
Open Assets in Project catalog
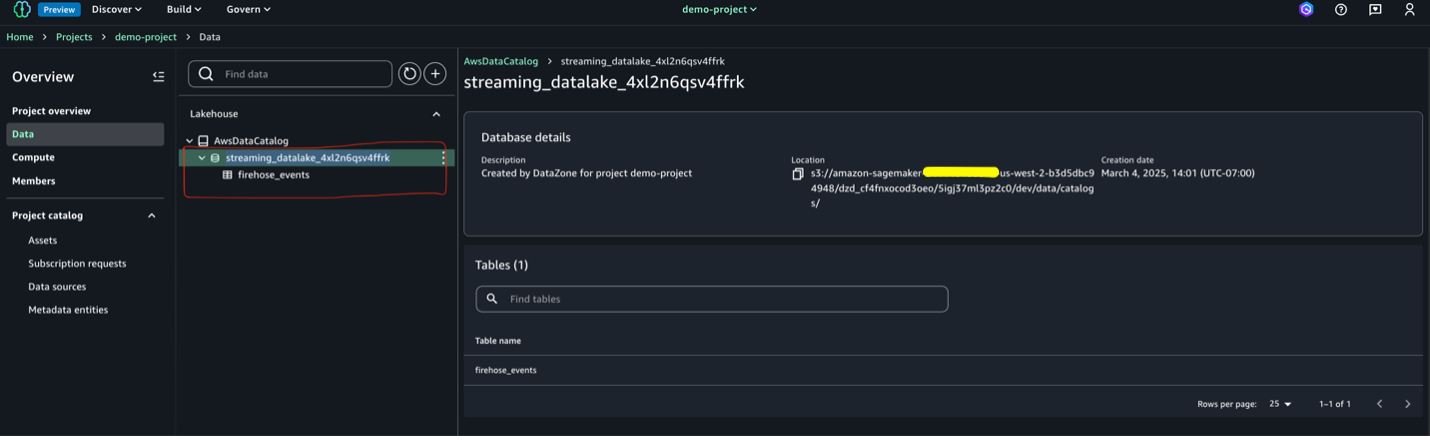43,240
